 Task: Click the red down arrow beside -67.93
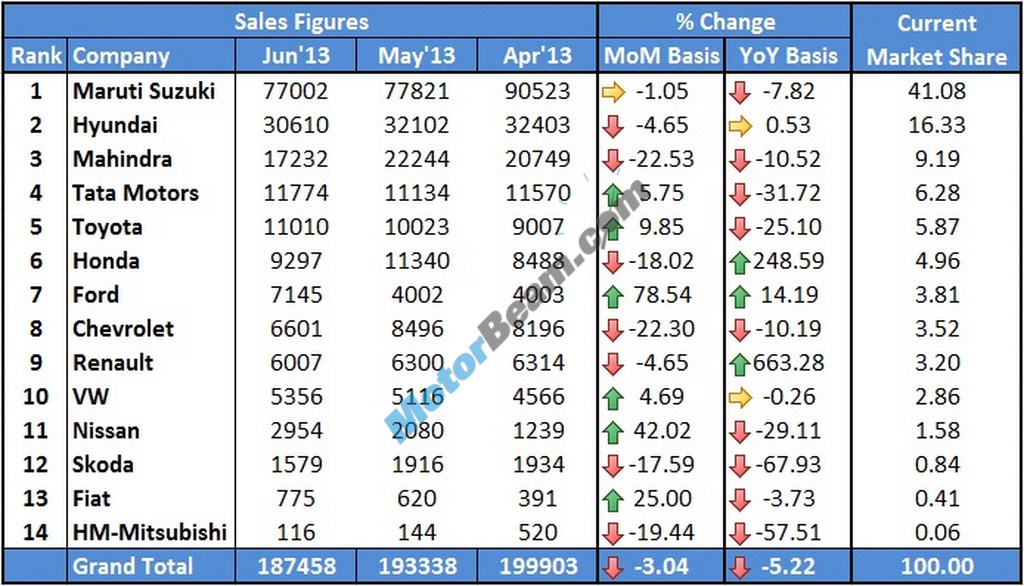click(740, 465)
